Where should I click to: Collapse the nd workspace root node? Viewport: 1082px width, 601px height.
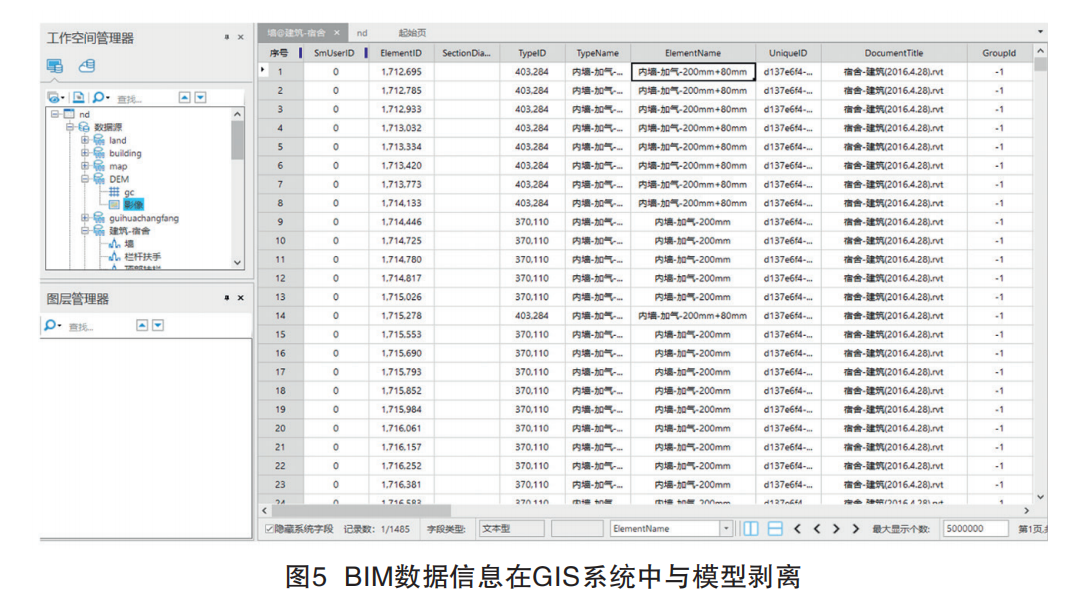(x=55, y=114)
